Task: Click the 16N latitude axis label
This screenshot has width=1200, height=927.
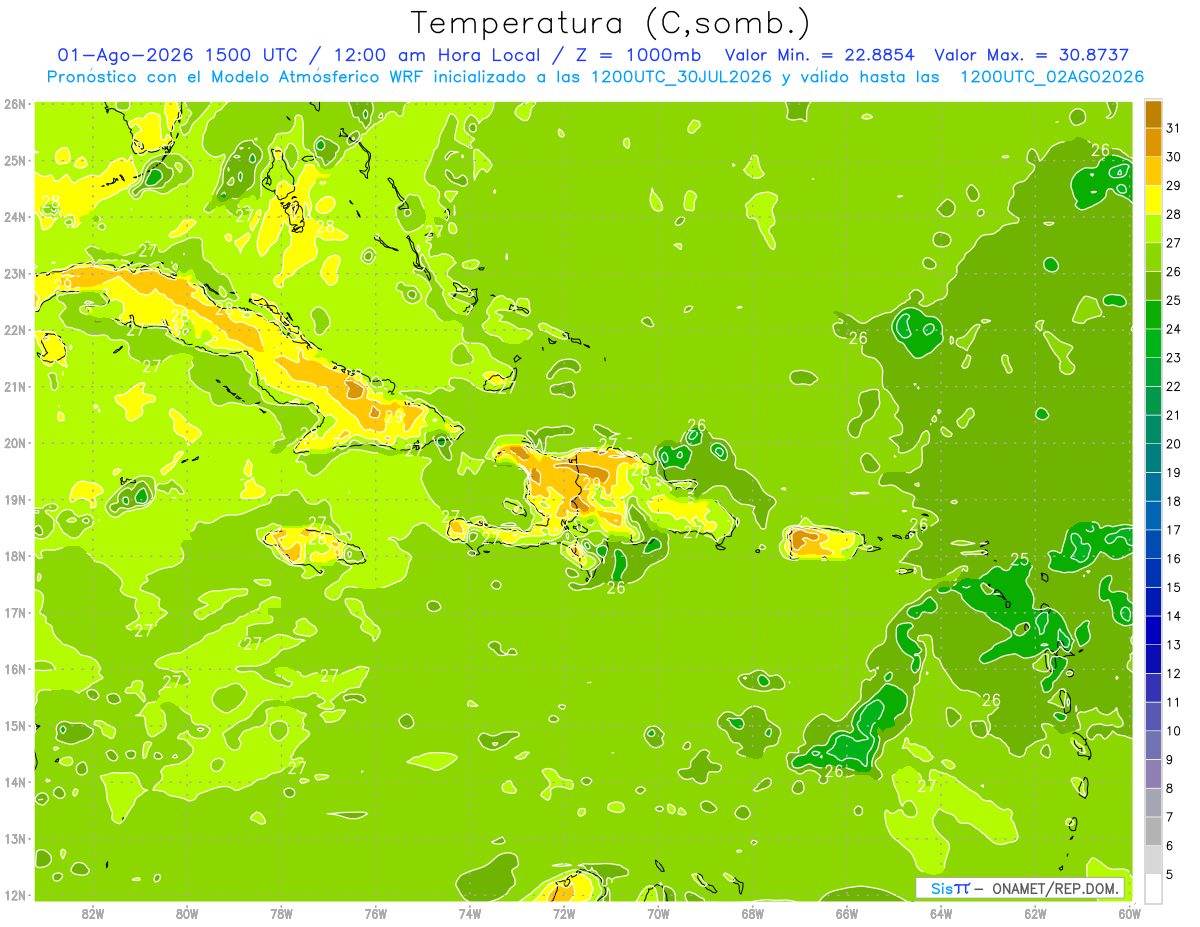Action: tap(14, 669)
